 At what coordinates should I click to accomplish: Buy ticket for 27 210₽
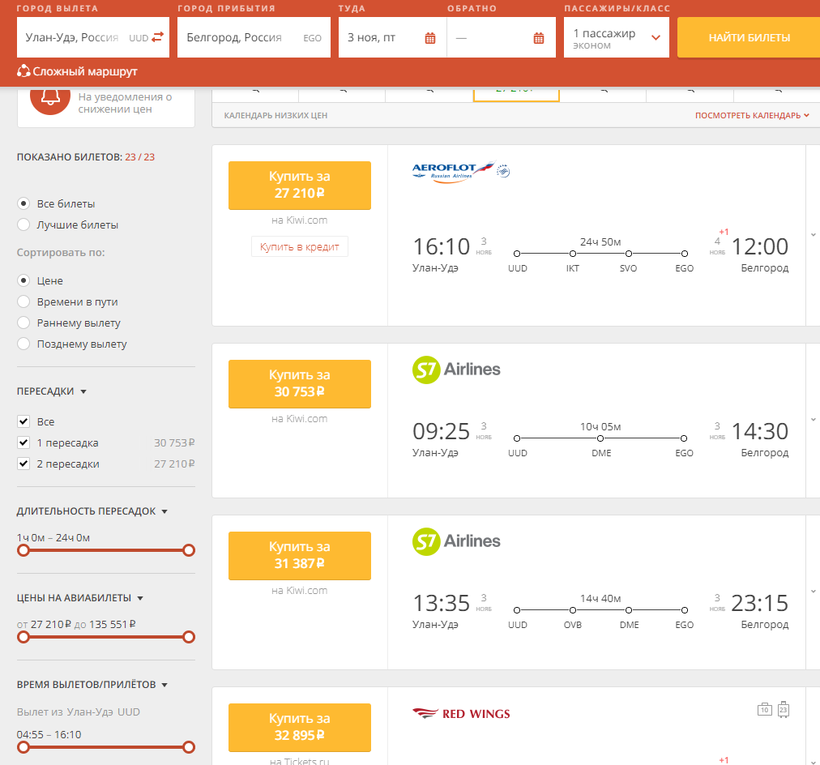(300, 185)
